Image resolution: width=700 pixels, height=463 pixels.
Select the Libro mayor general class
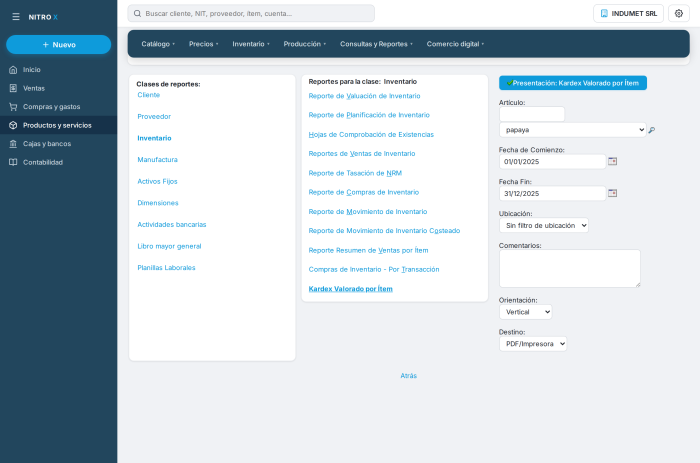[169, 246]
